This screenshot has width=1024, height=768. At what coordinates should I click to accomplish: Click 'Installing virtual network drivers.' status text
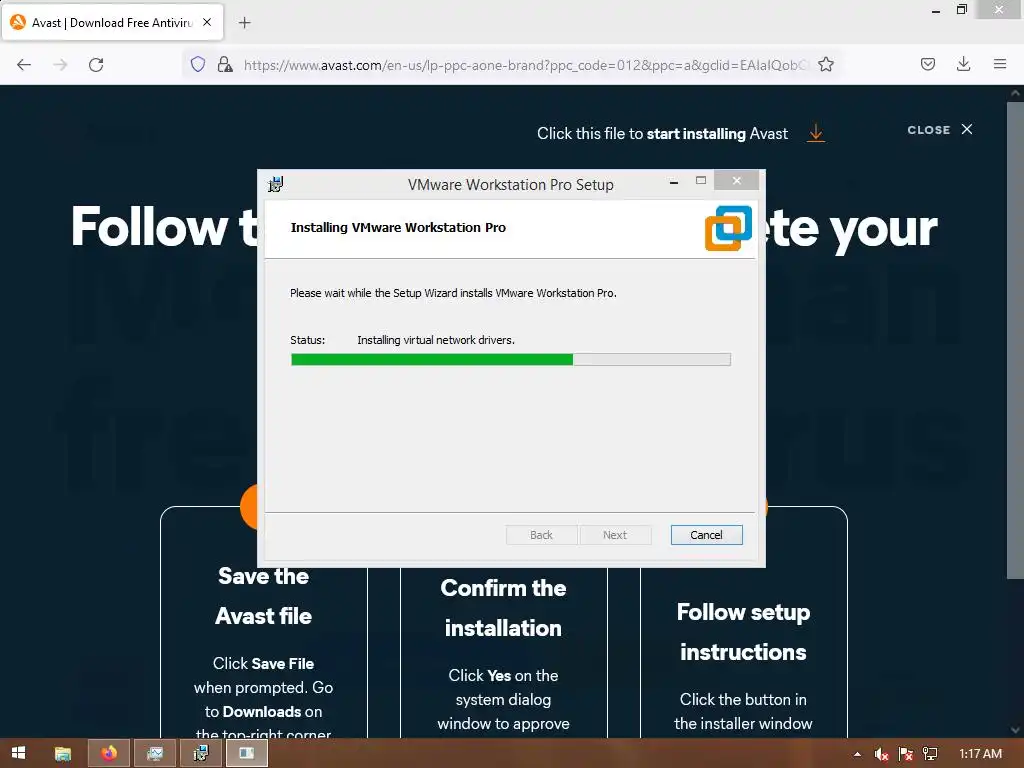click(436, 340)
